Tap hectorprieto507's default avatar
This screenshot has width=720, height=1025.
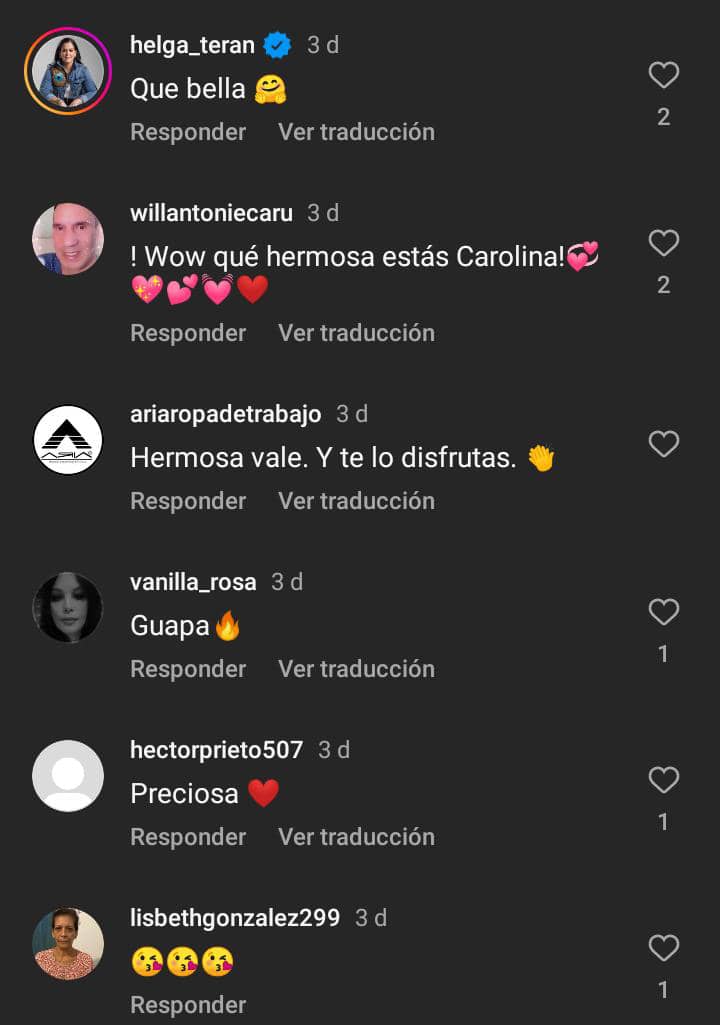click(68, 776)
